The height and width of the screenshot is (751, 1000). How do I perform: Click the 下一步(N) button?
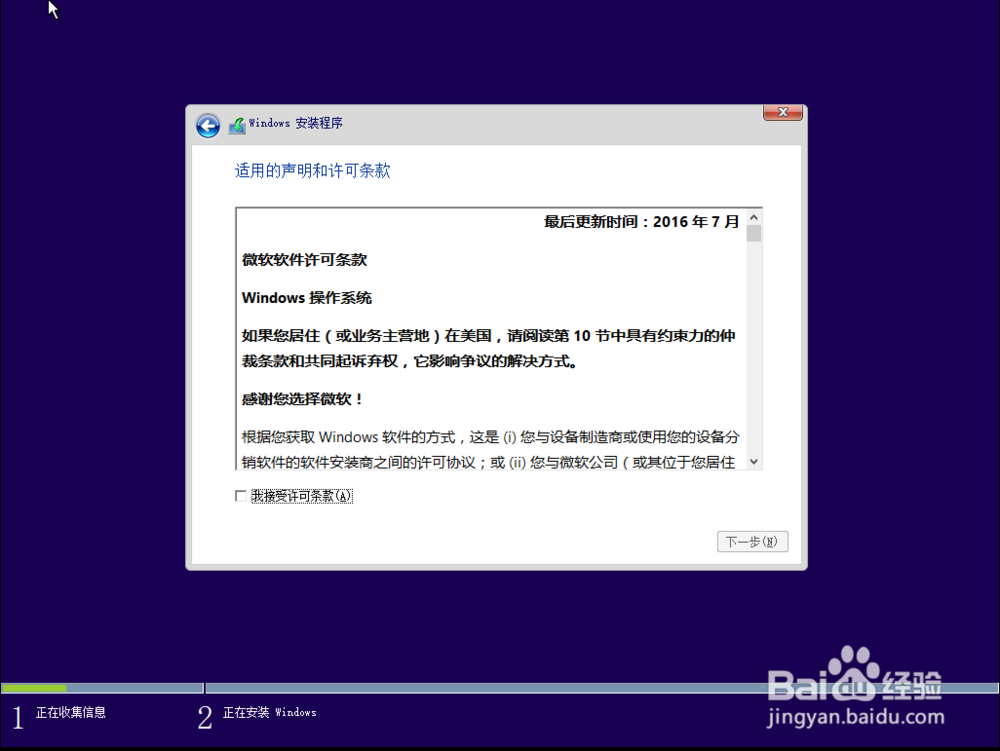[x=753, y=542]
